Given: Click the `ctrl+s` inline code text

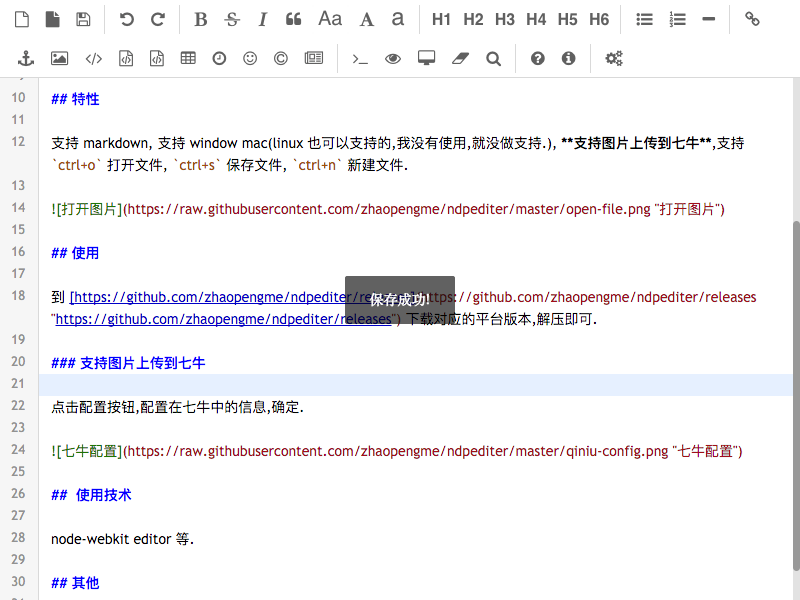Looking at the screenshot, I should [x=196, y=165].
